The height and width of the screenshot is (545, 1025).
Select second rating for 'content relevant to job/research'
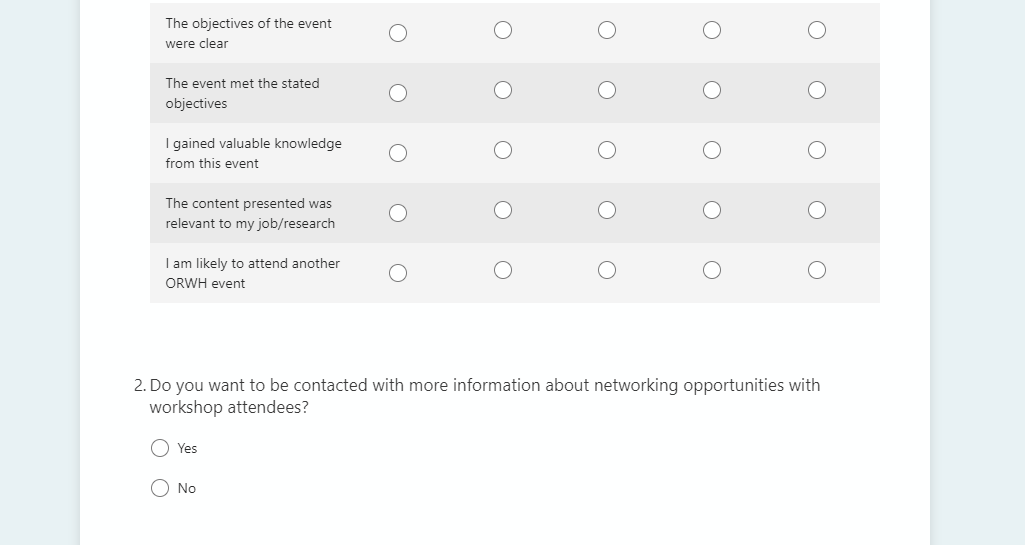point(503,210)
